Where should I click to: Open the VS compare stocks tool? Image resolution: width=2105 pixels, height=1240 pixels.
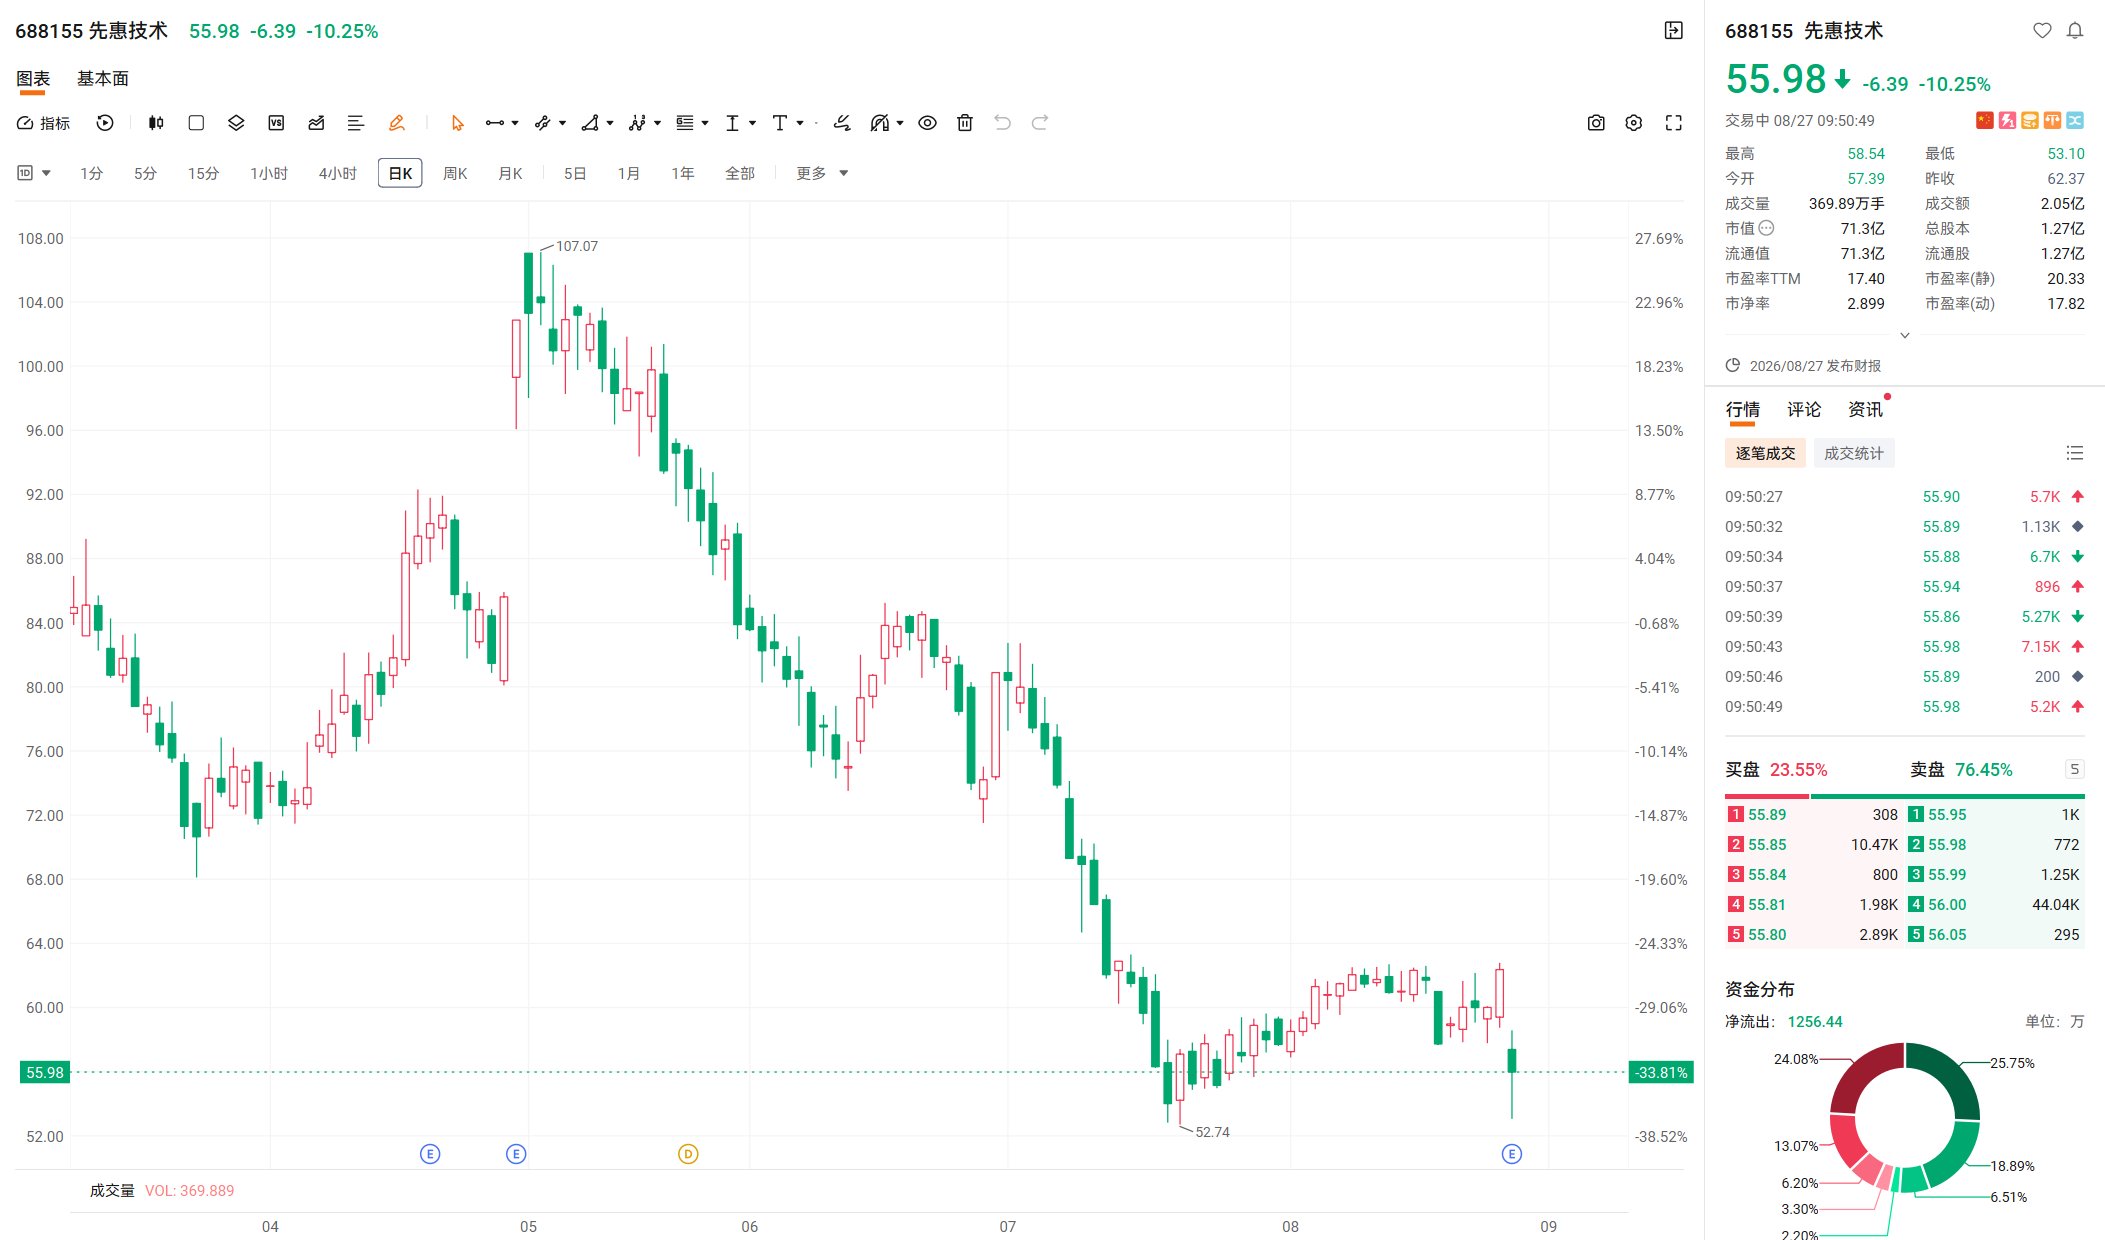tap(277, 123)
